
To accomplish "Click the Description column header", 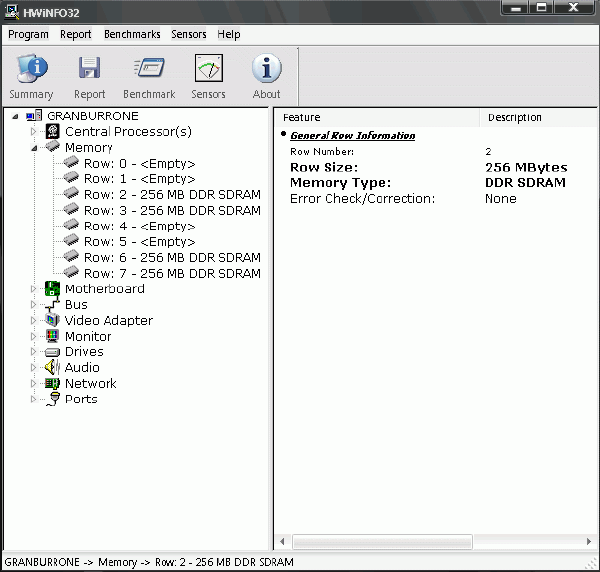I will tap(539, 117).
